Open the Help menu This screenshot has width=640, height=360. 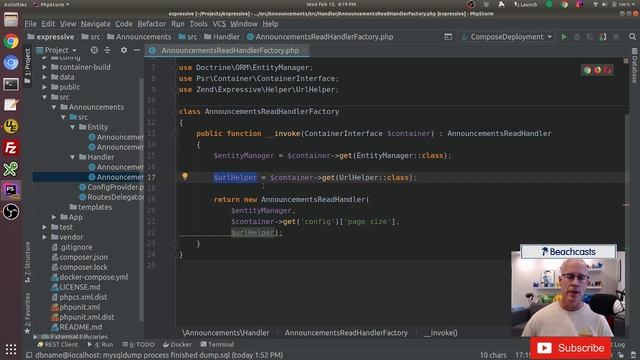(x=270, y=24)
